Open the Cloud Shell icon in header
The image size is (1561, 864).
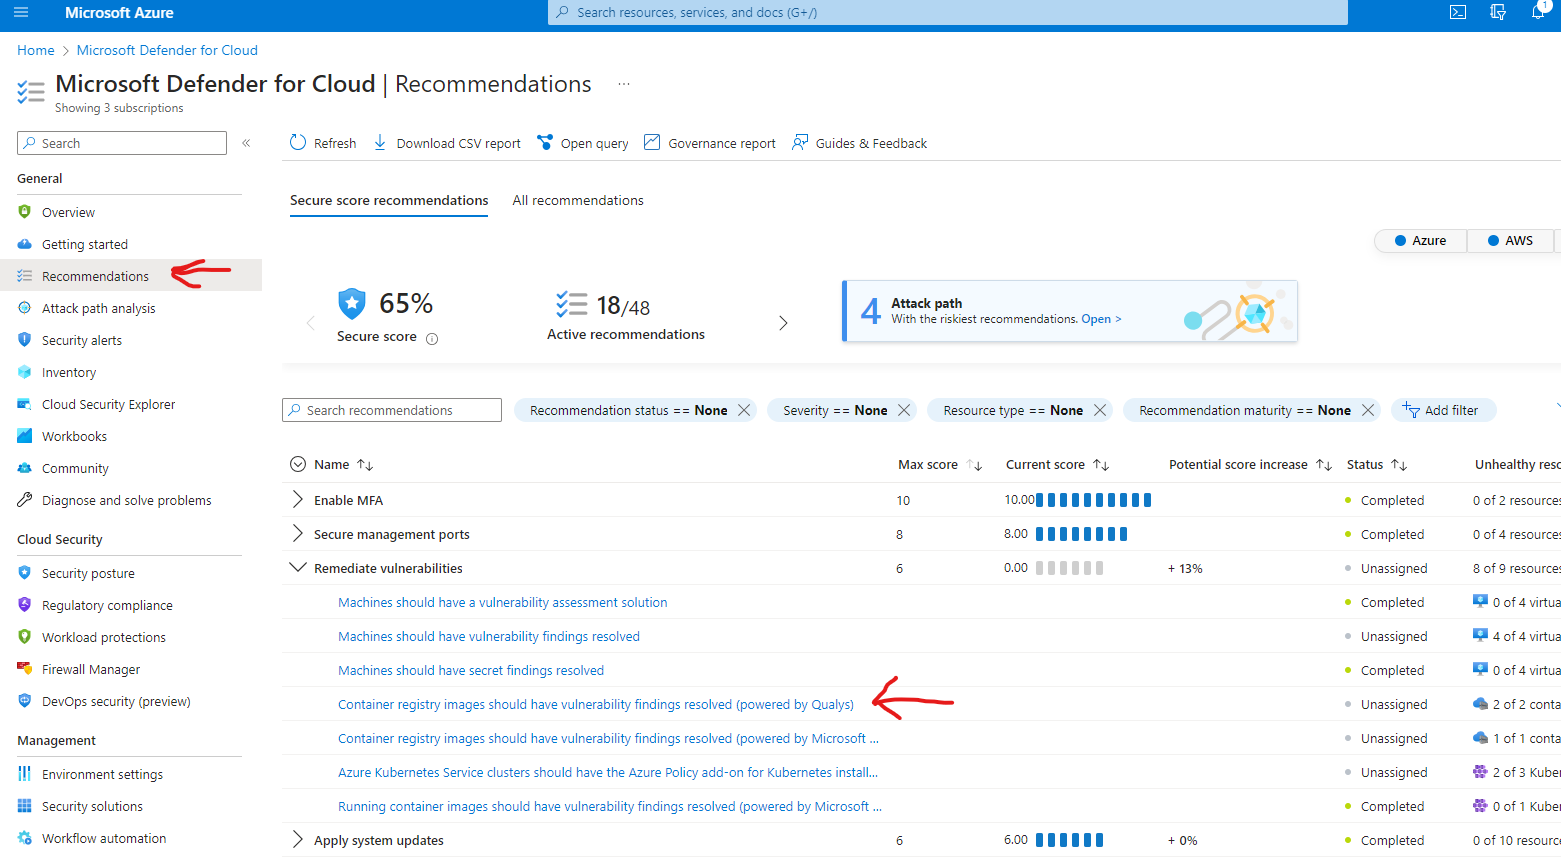click(1458, 13)
